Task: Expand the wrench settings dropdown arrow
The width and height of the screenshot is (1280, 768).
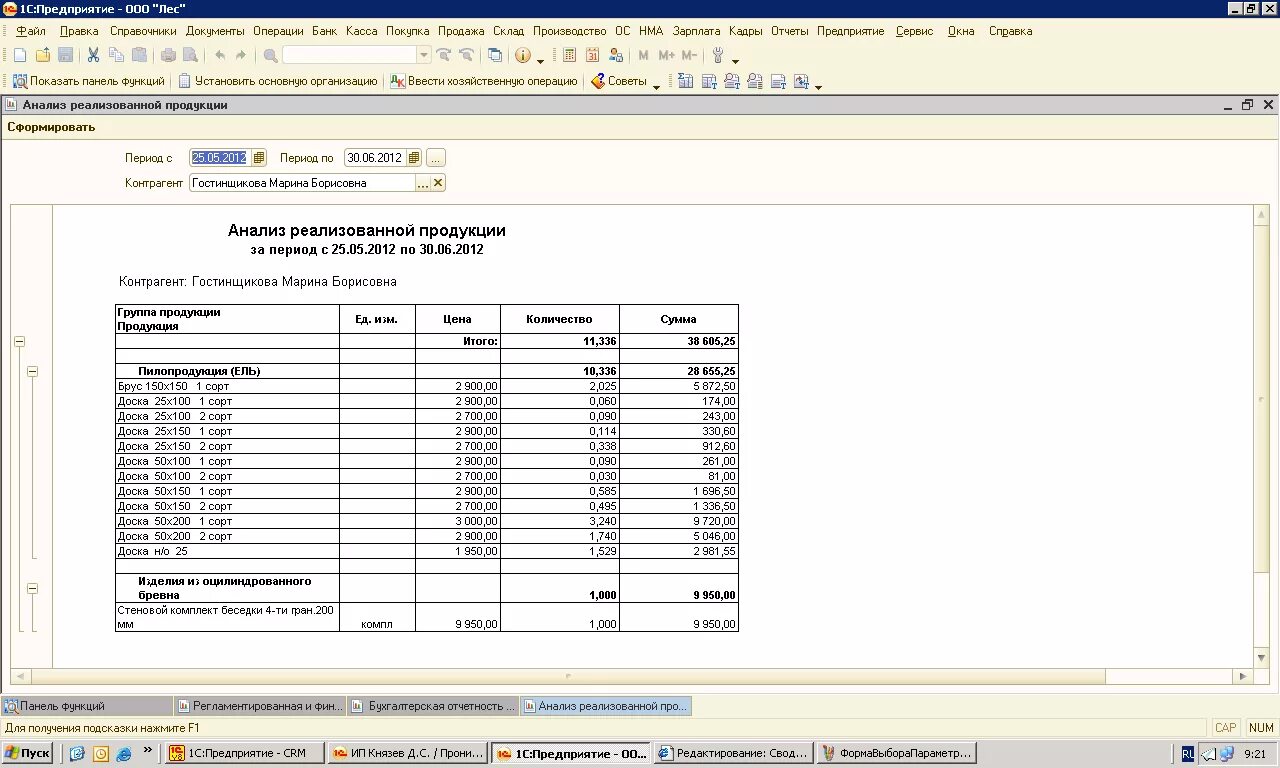Action: 735,60
